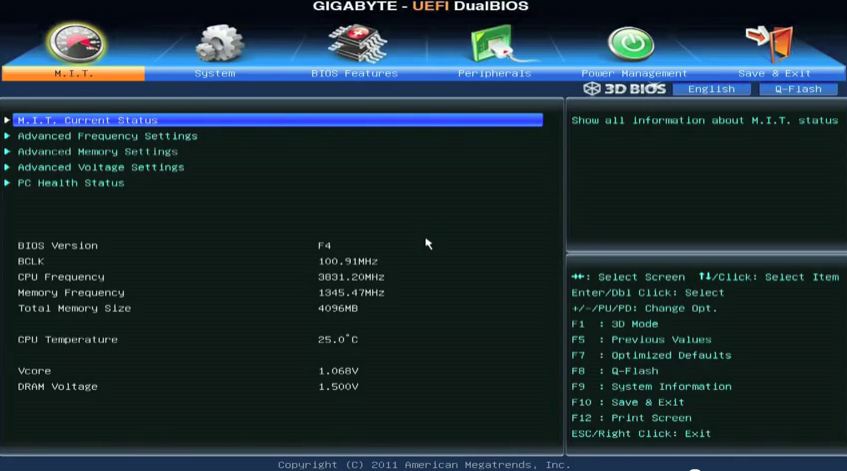The width and height of the screenshot is (847, 471).
Task: Select the BIOS Features chip icon
Action: tap(356, 42)
